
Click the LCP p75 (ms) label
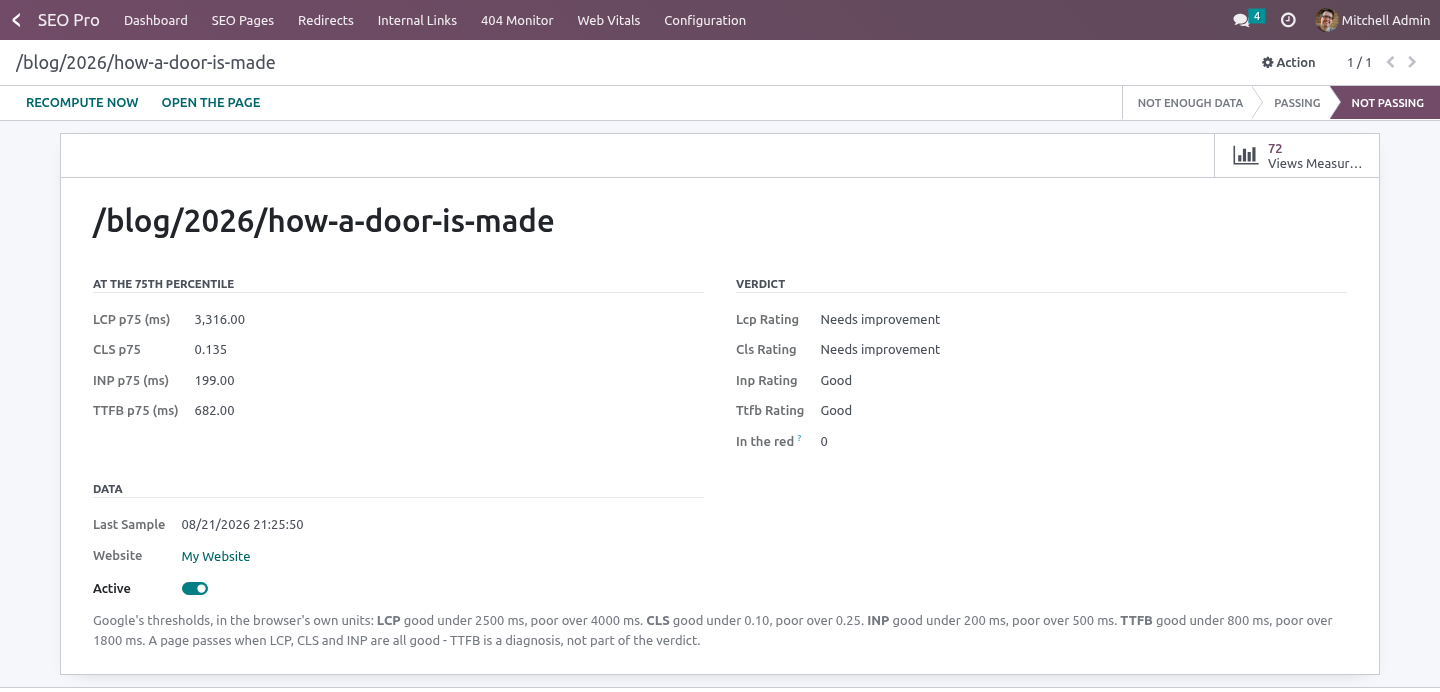pos(132,320)
